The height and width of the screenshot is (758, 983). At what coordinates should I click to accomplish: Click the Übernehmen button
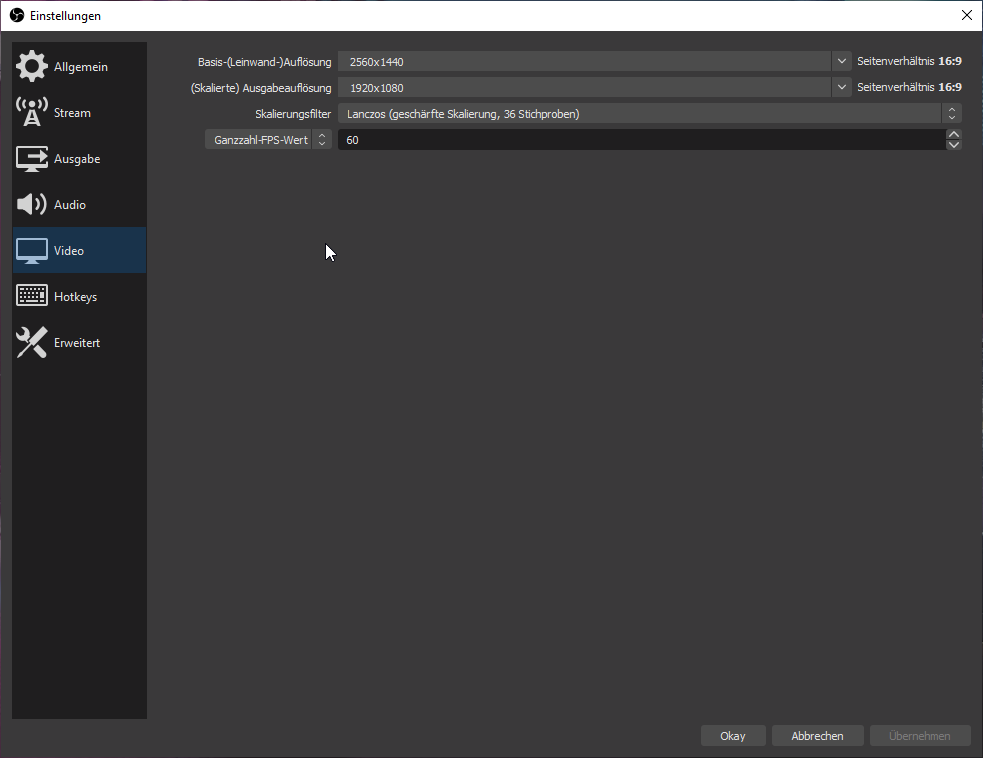pyautogui.click(x=920, y=735)
